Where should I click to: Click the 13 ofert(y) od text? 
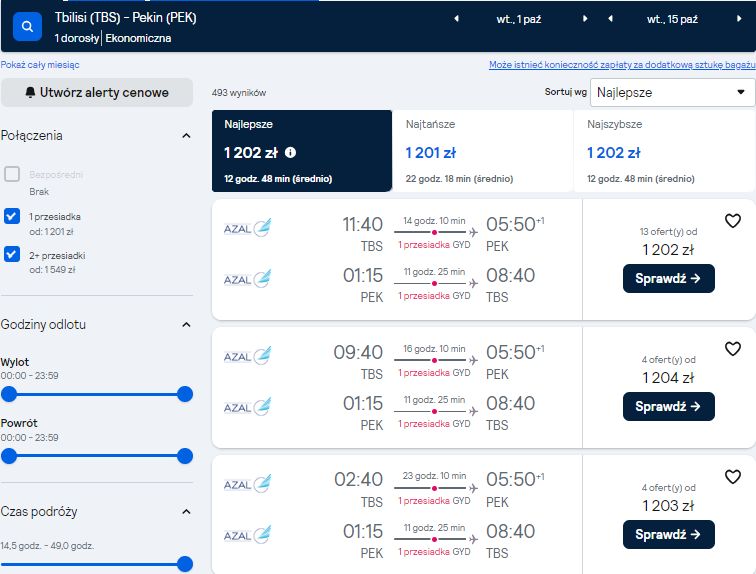tap(668, 232)
